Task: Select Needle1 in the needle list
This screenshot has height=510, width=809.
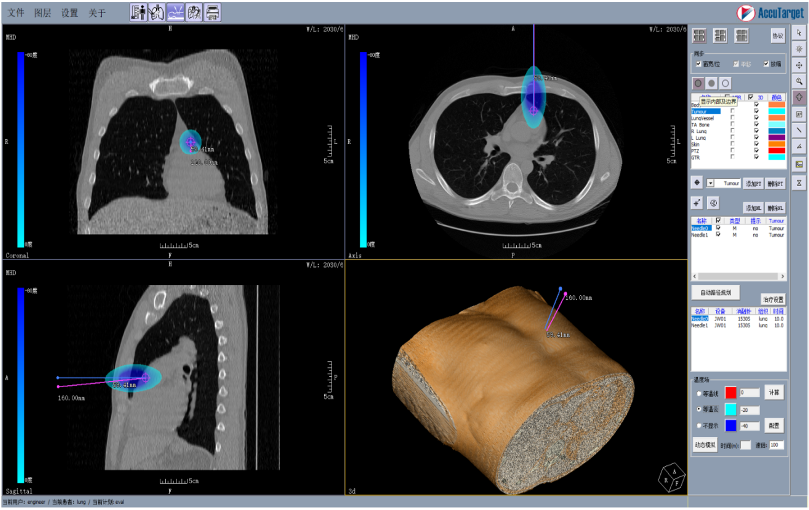Action: [x=700, y=235]
